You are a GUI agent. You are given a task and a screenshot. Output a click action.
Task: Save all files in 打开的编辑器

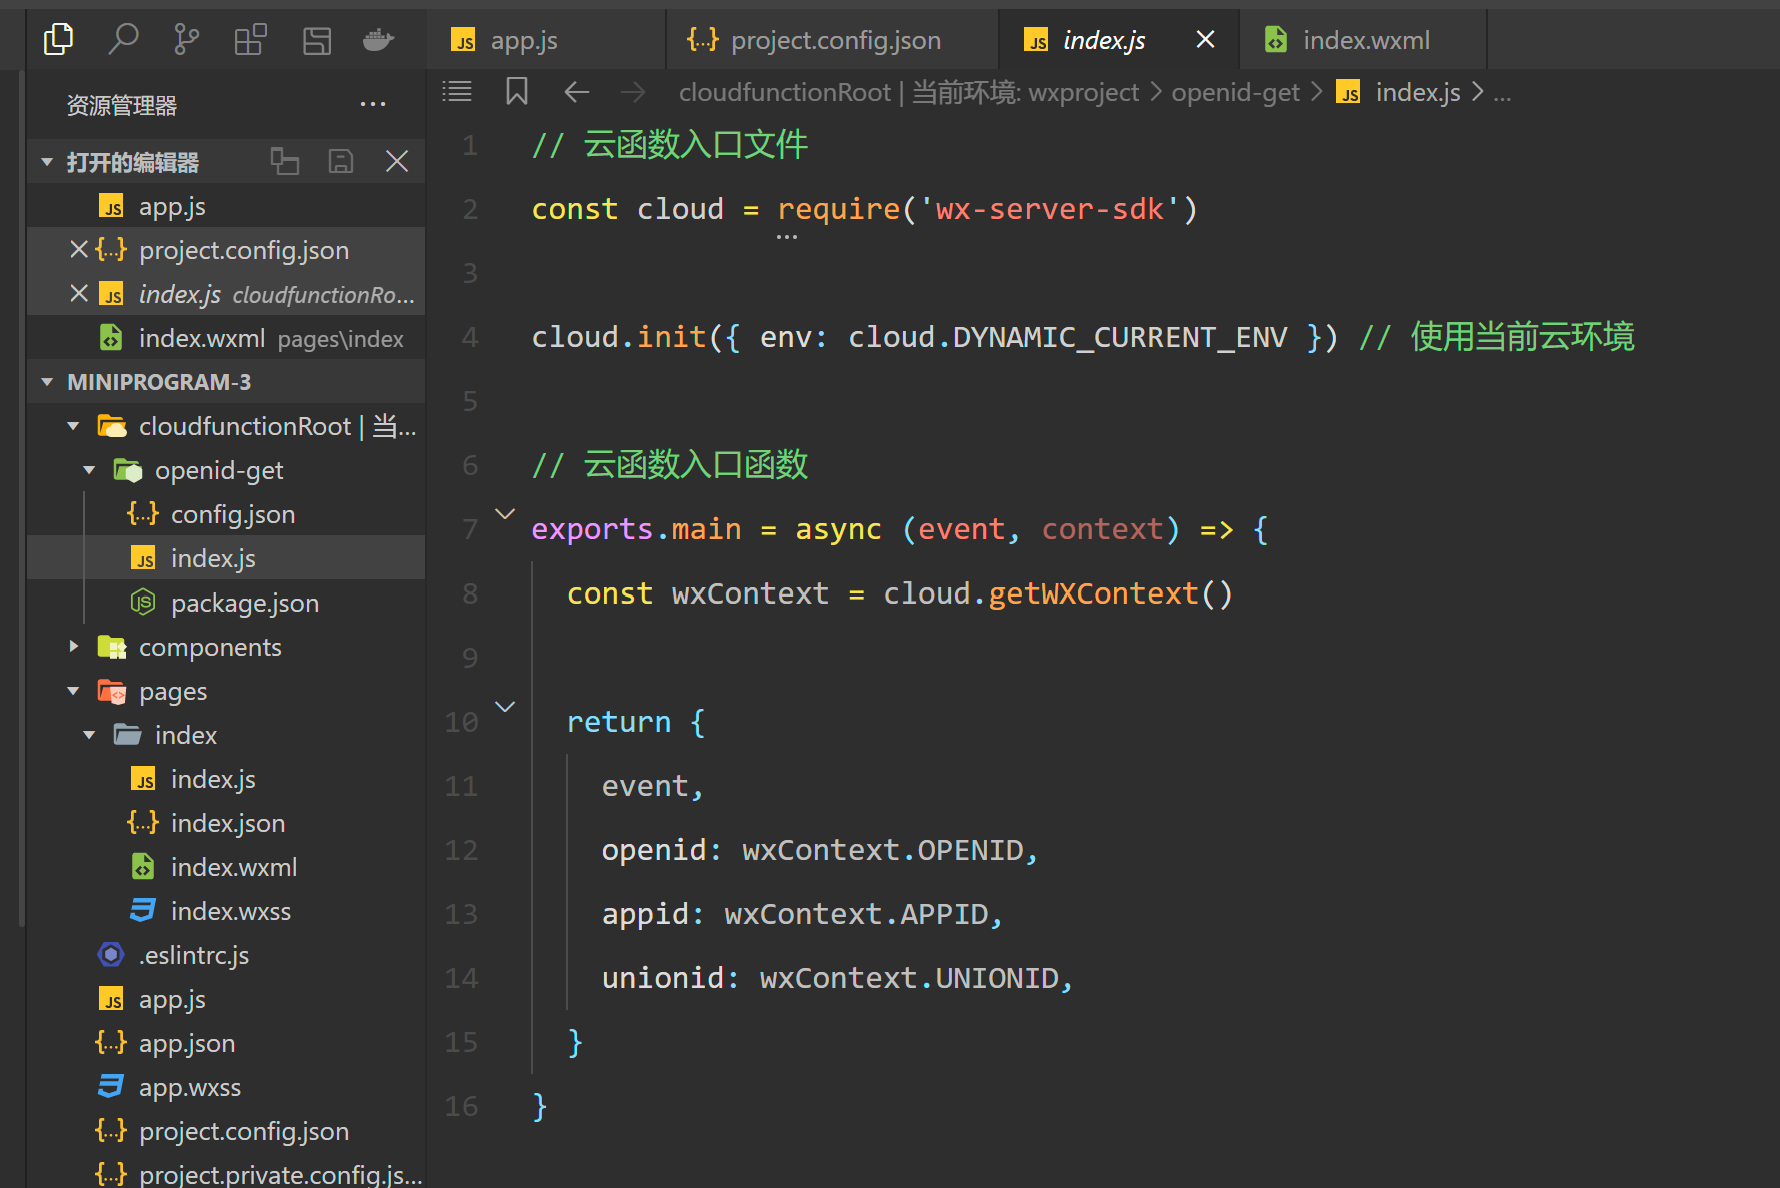341,160
